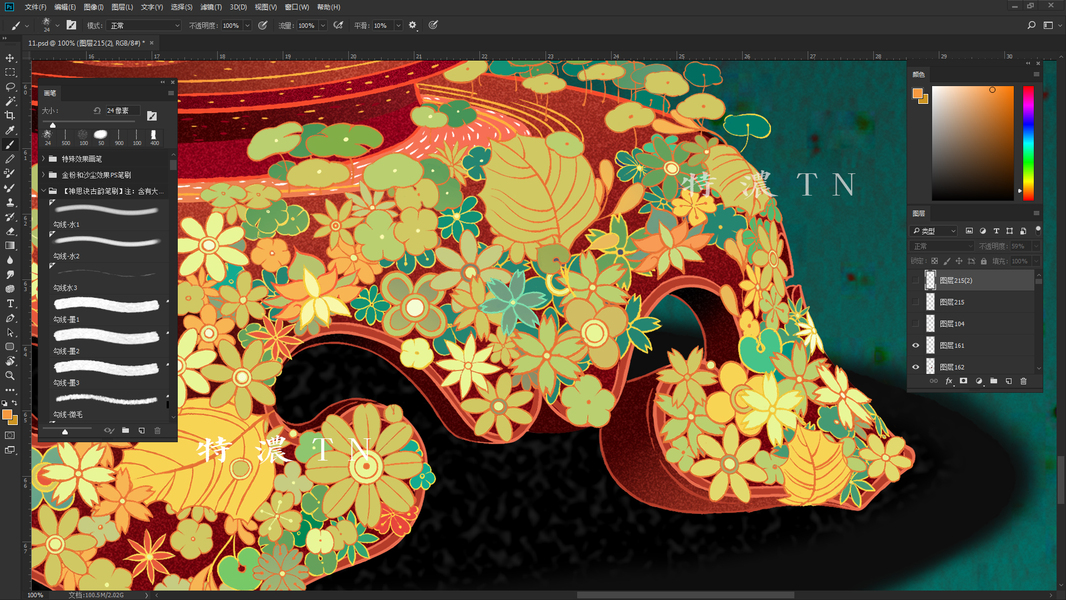Expand 特殊效果画笔 brush folder
Image resolution: width=1066 pixels, height=600 pixels.
point(44,158)
